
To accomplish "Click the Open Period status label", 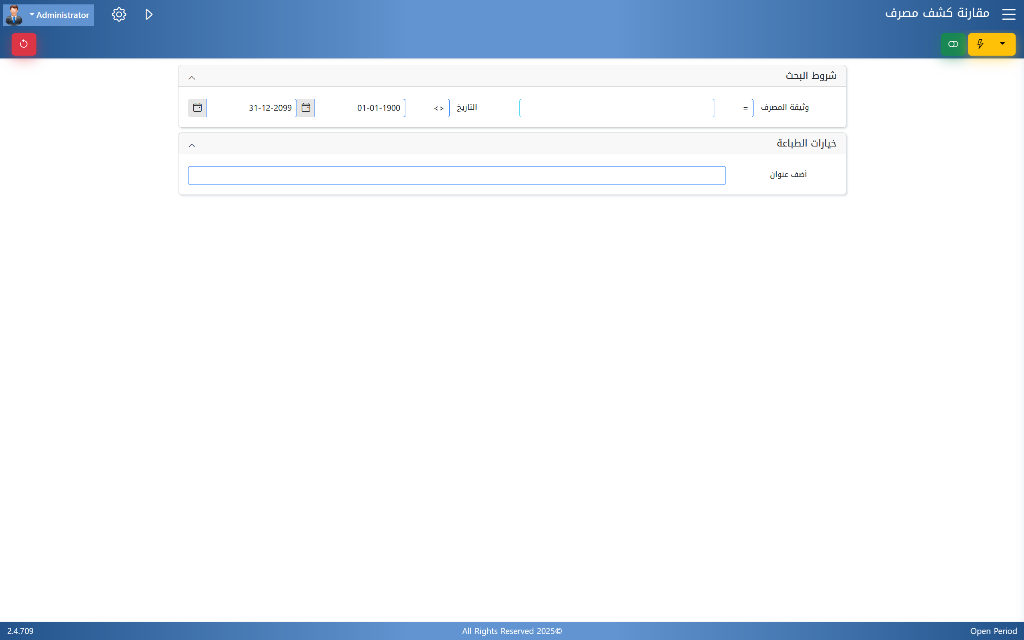I will click(x=993, y=631).
